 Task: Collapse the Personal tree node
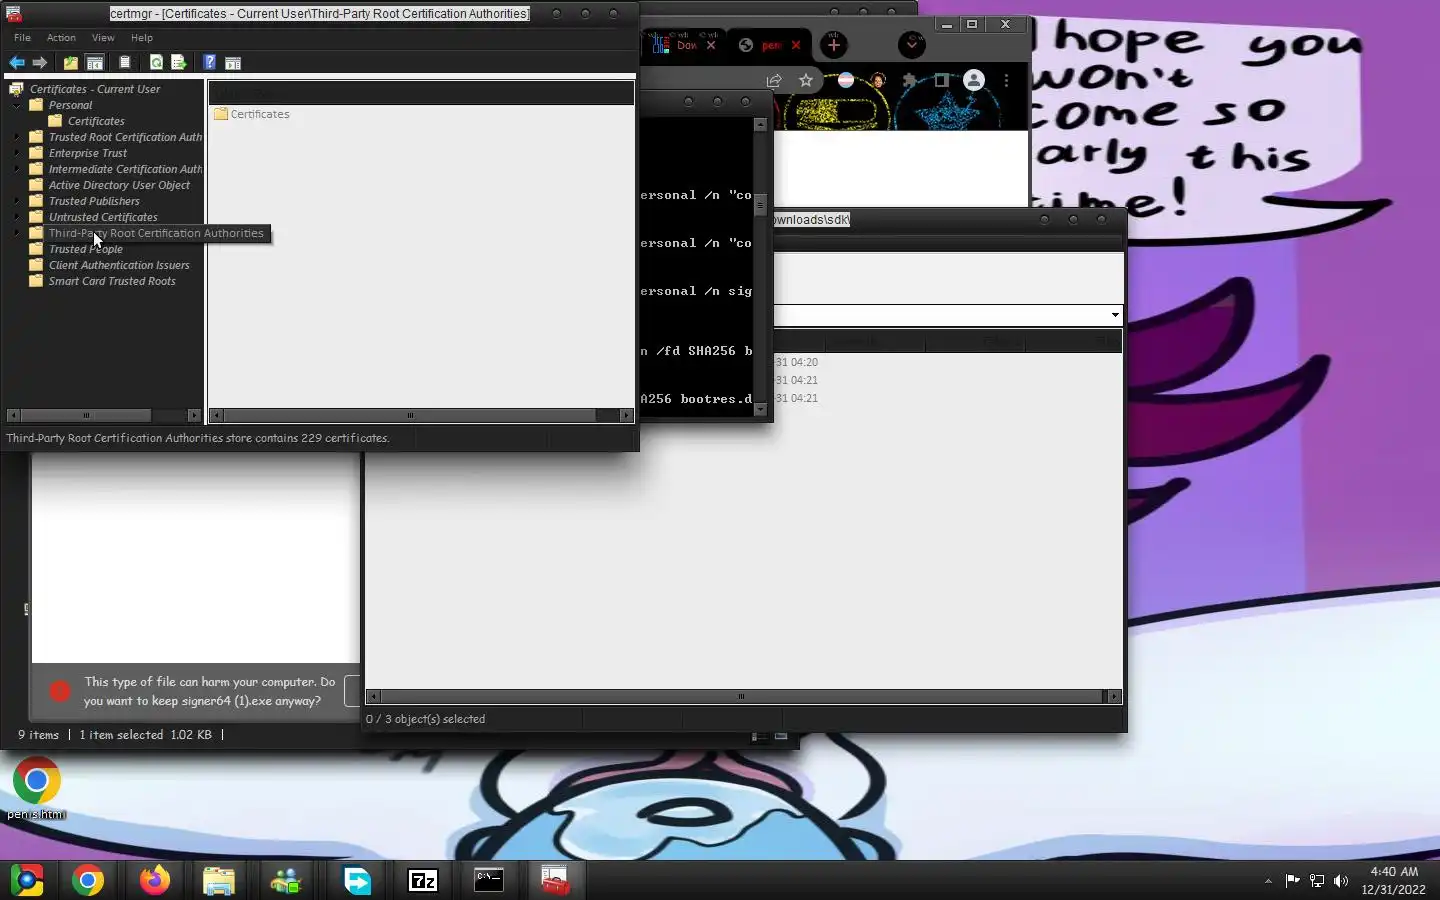(17, 105)
